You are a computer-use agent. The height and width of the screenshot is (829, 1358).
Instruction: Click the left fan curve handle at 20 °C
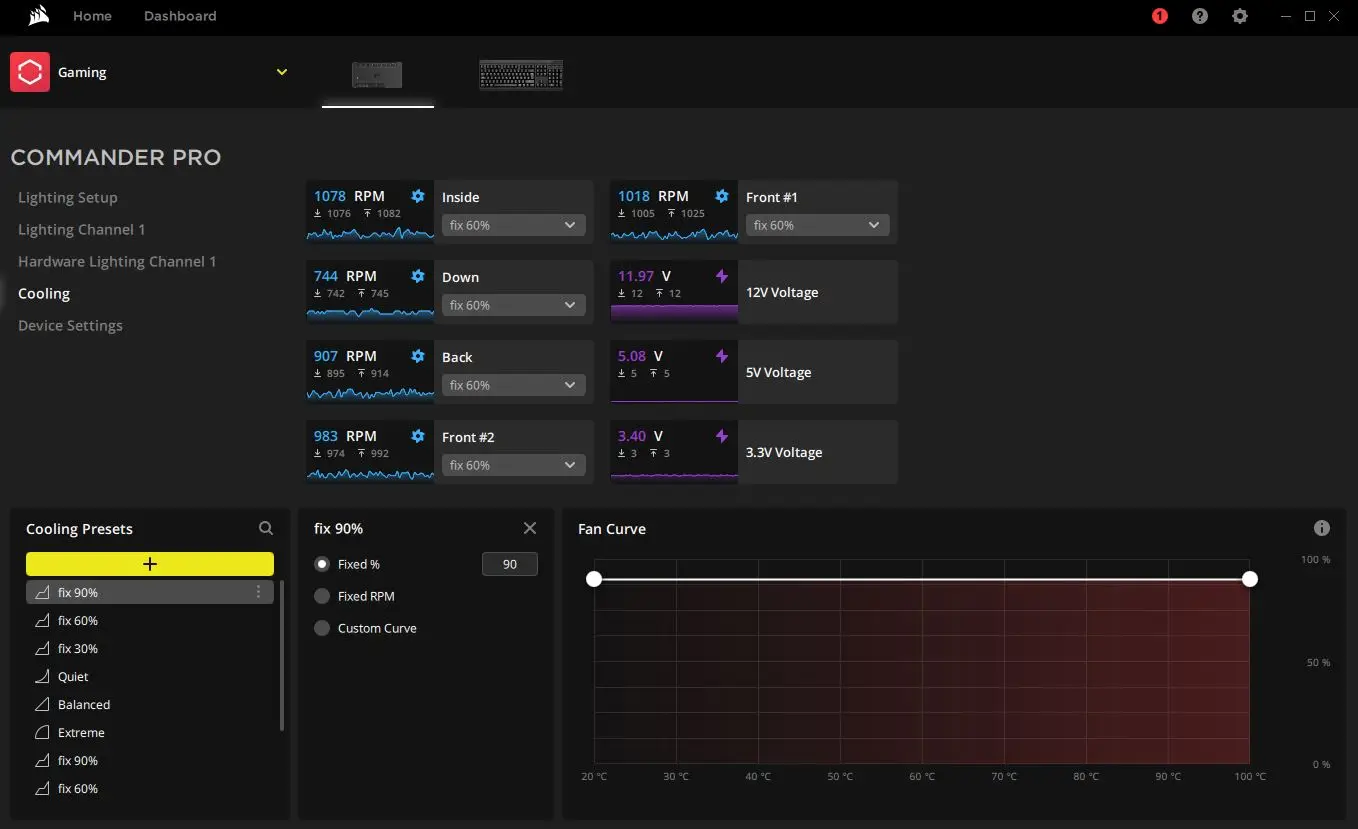click(594, 579)
